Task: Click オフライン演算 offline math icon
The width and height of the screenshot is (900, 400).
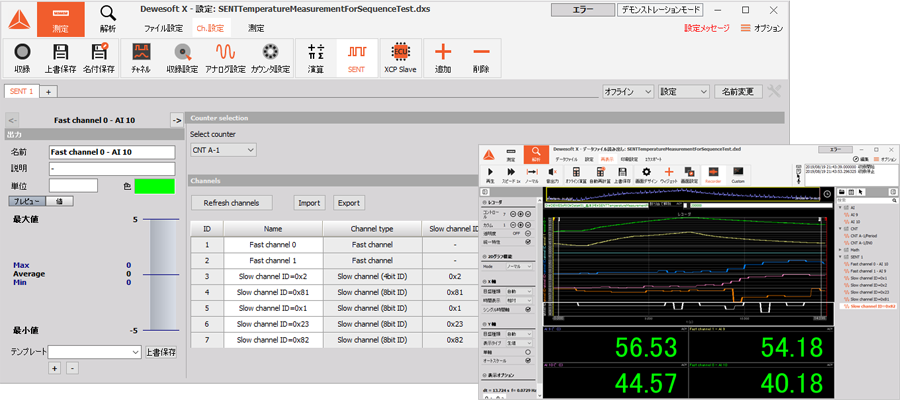Action: point(576,174)
